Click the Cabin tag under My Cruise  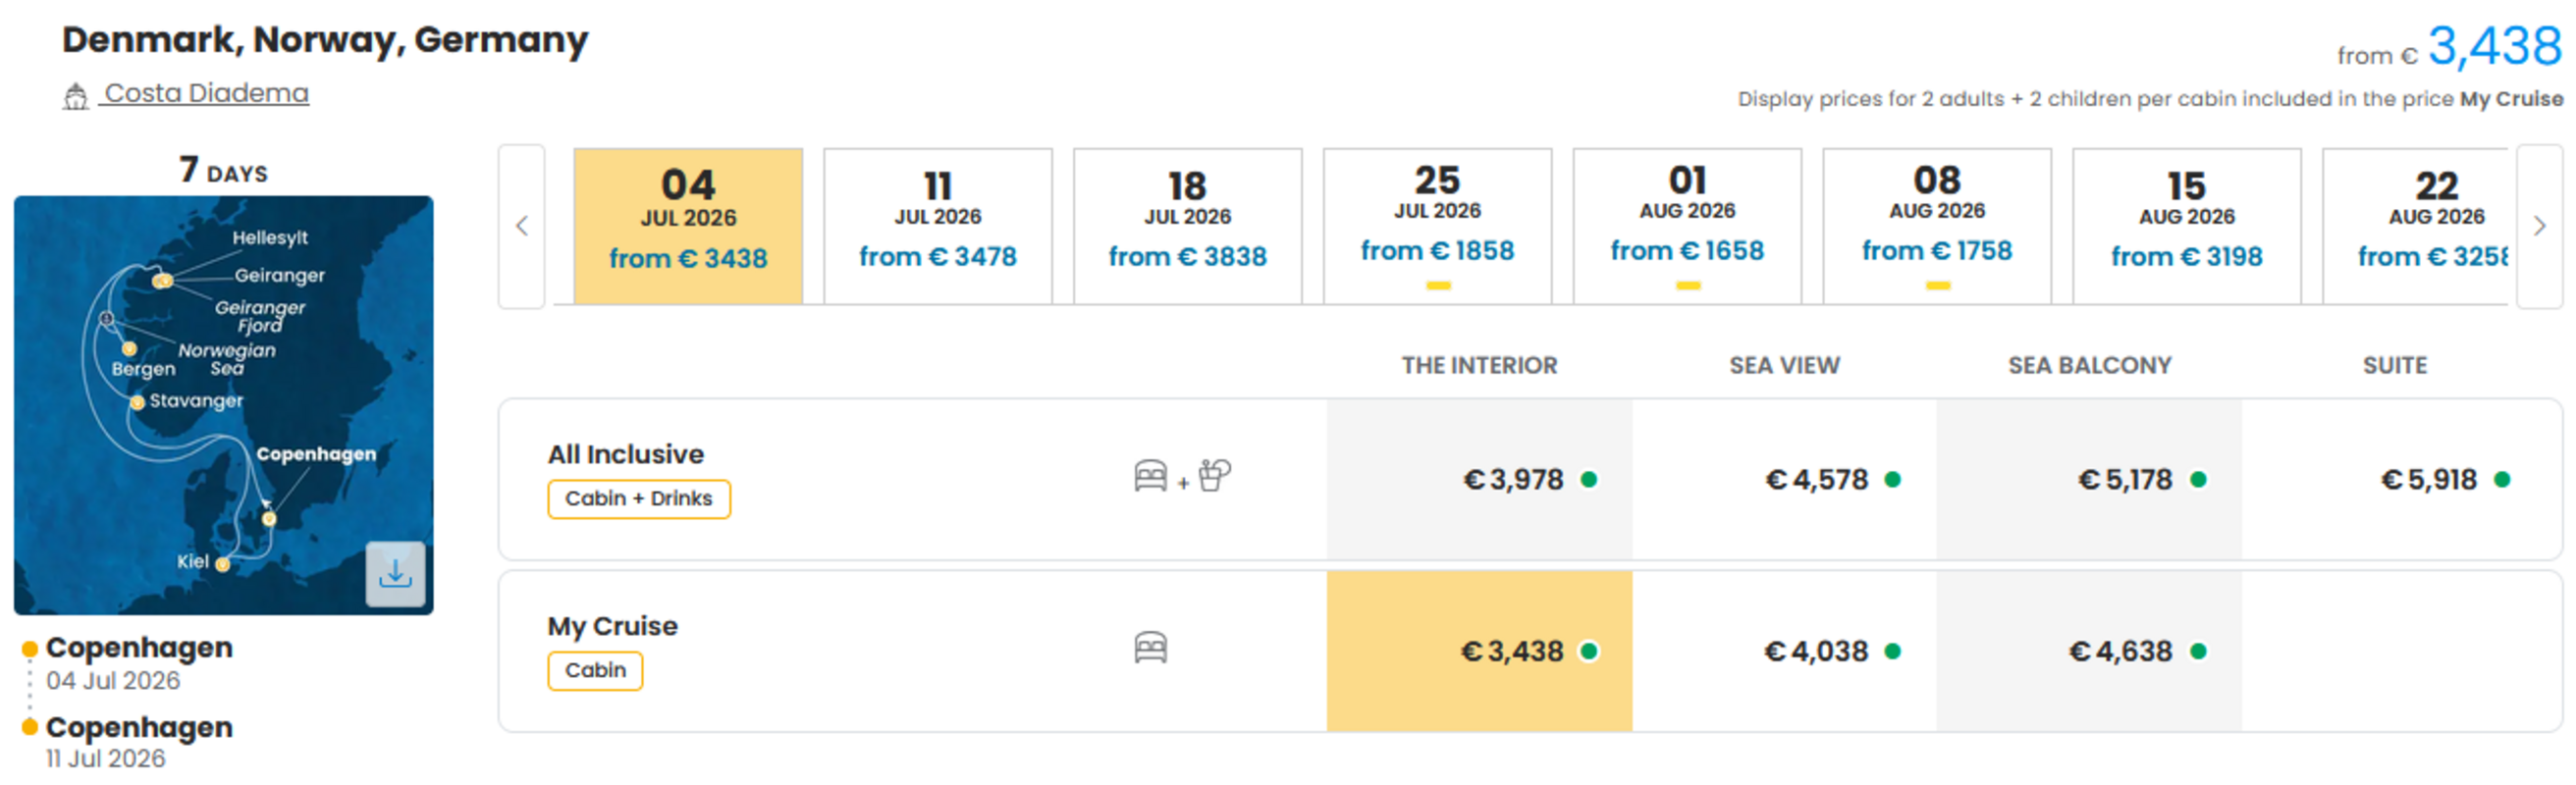pyautogui.click(x=595, y=670)
